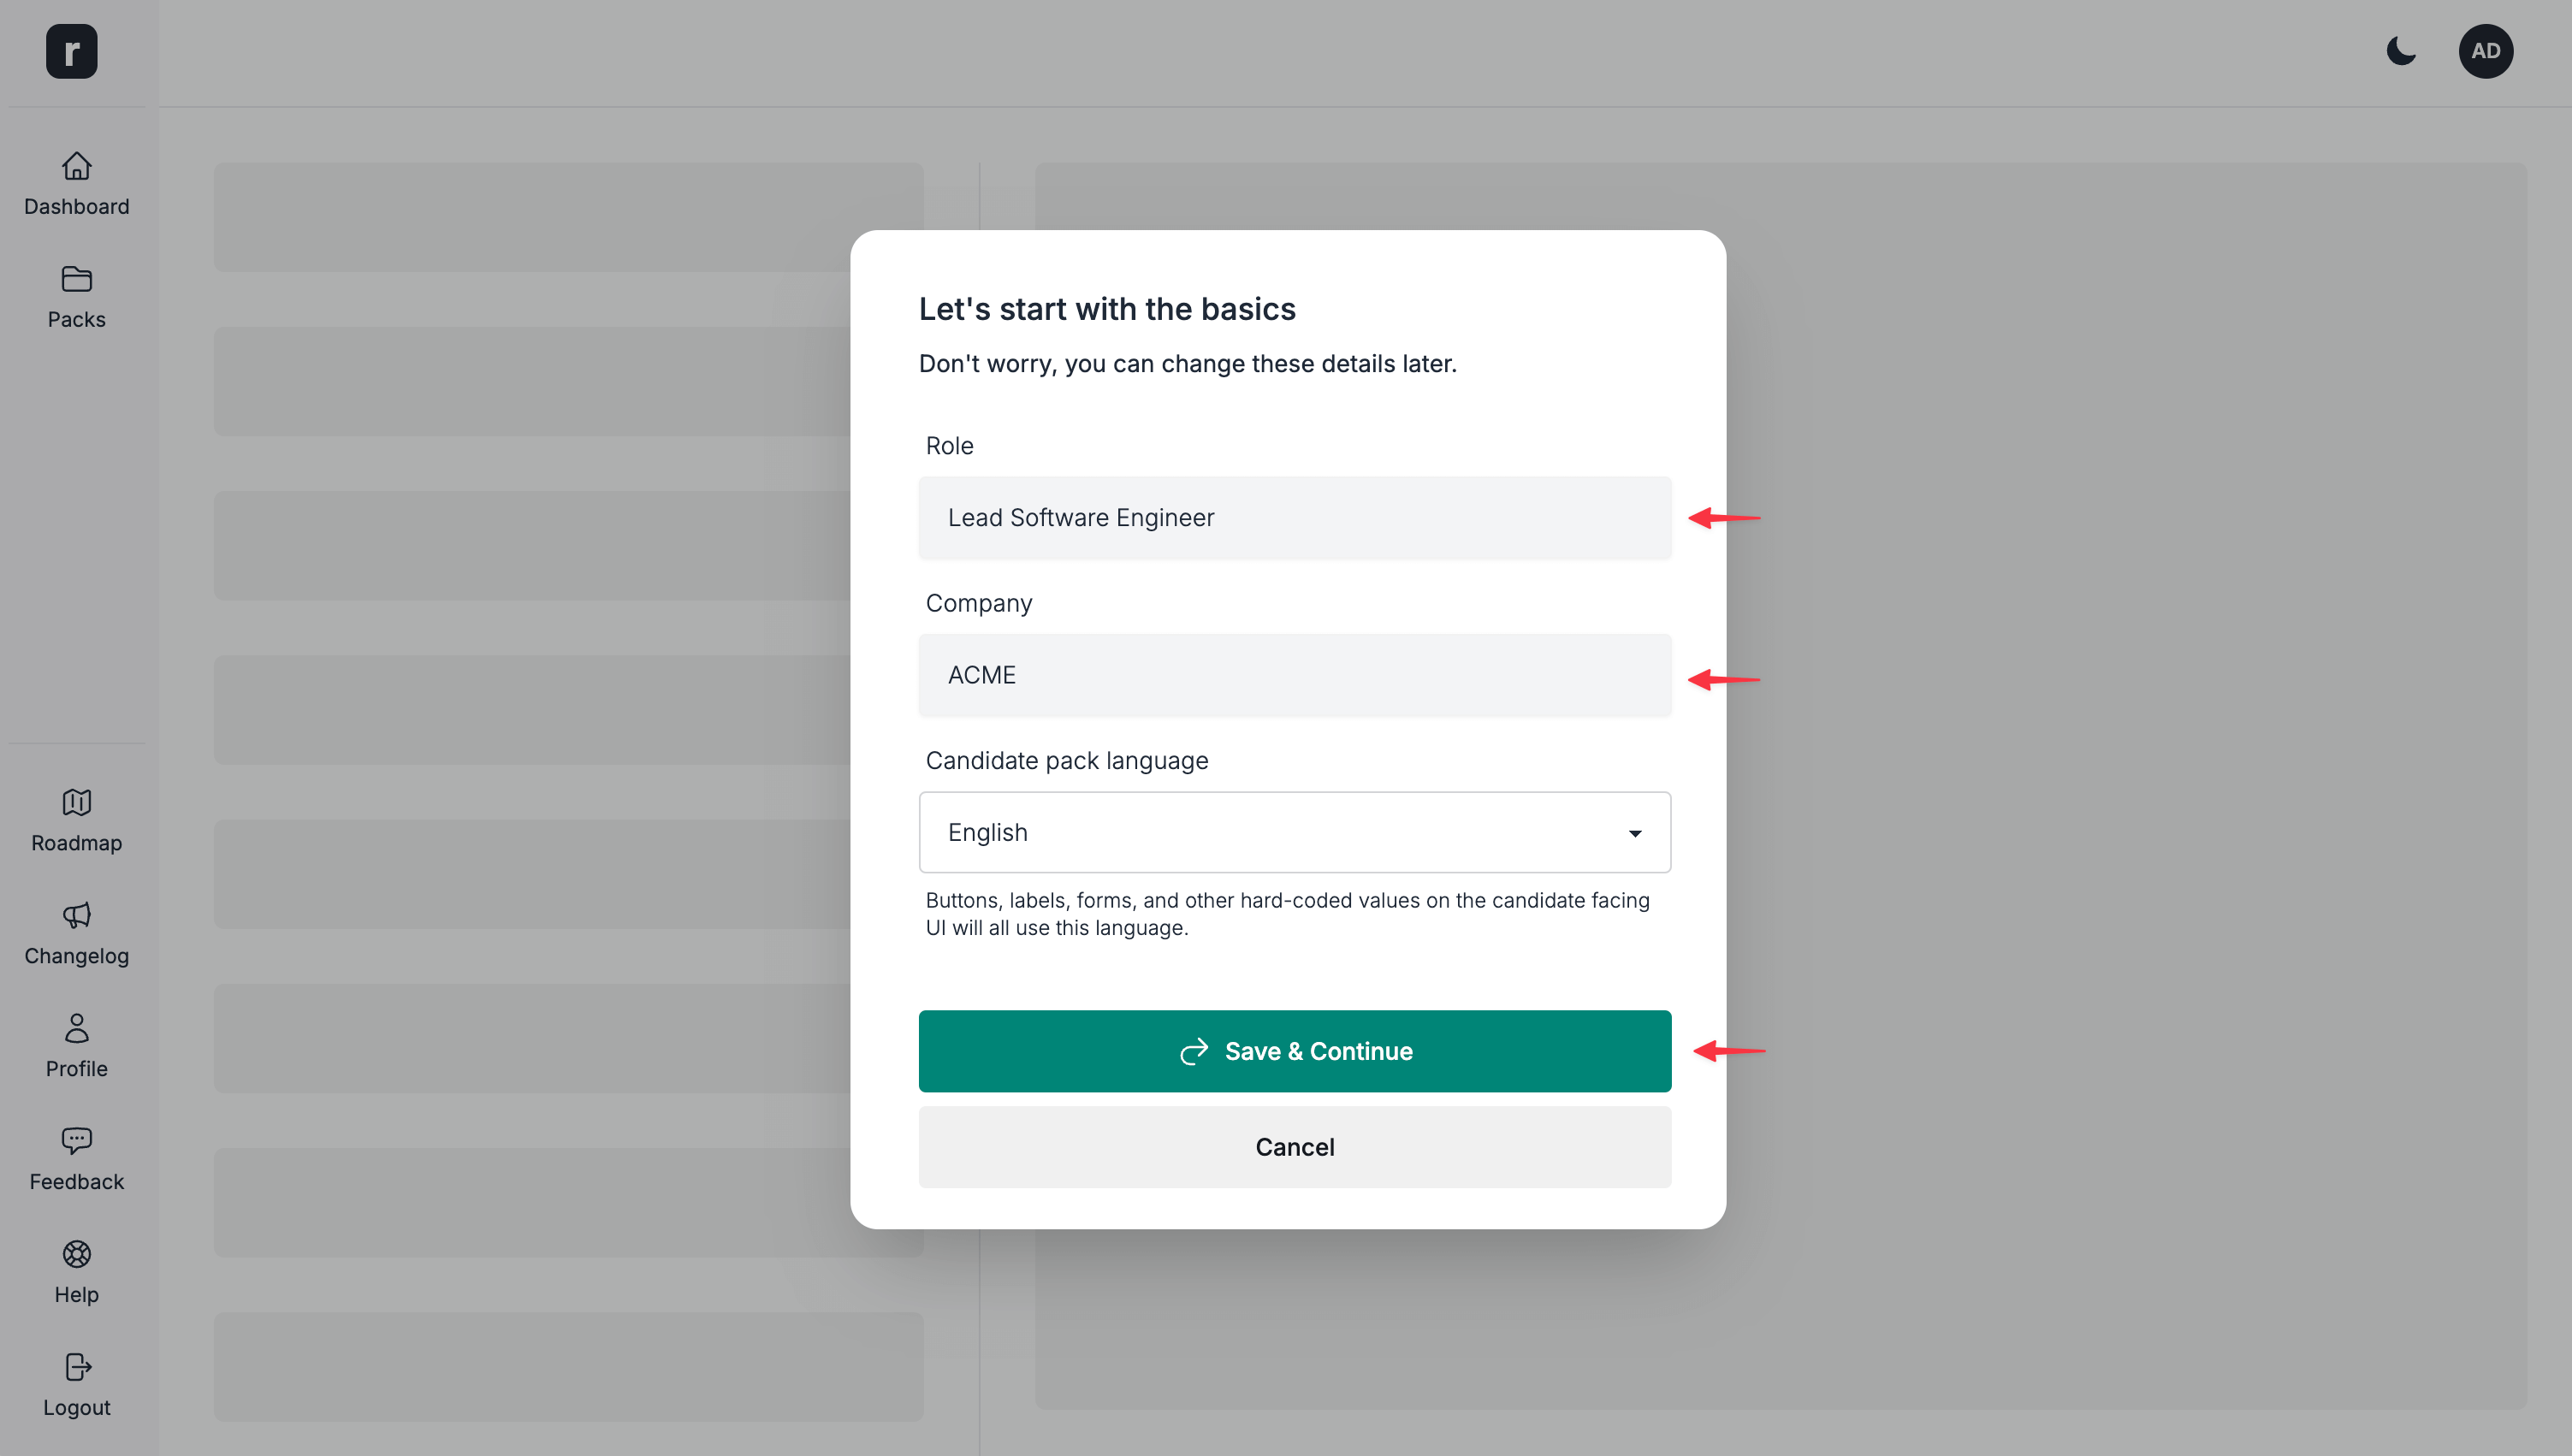Viewport: 2572px width, 1456px height.
Task: Open the Help lifebuoy icon
Action: point(76,1254)
